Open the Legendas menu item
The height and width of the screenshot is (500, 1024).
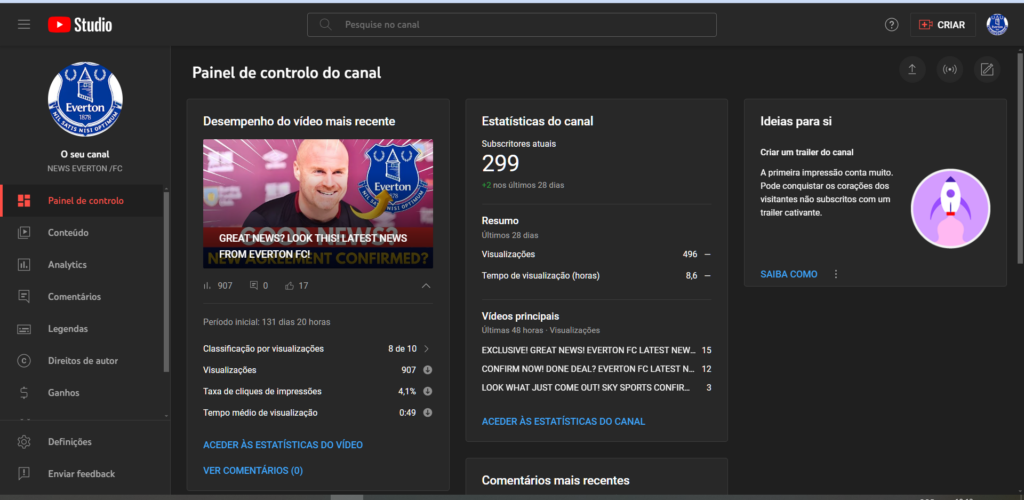[x=82, y=328]
